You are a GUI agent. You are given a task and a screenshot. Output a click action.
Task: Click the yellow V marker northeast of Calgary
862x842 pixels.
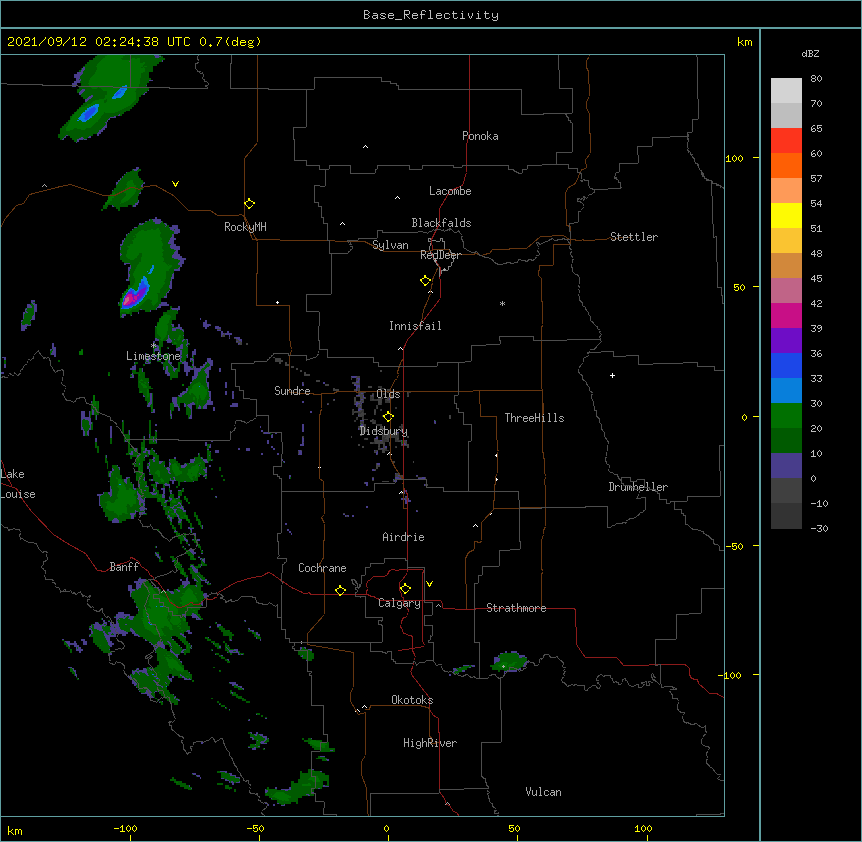click(429, 584)
